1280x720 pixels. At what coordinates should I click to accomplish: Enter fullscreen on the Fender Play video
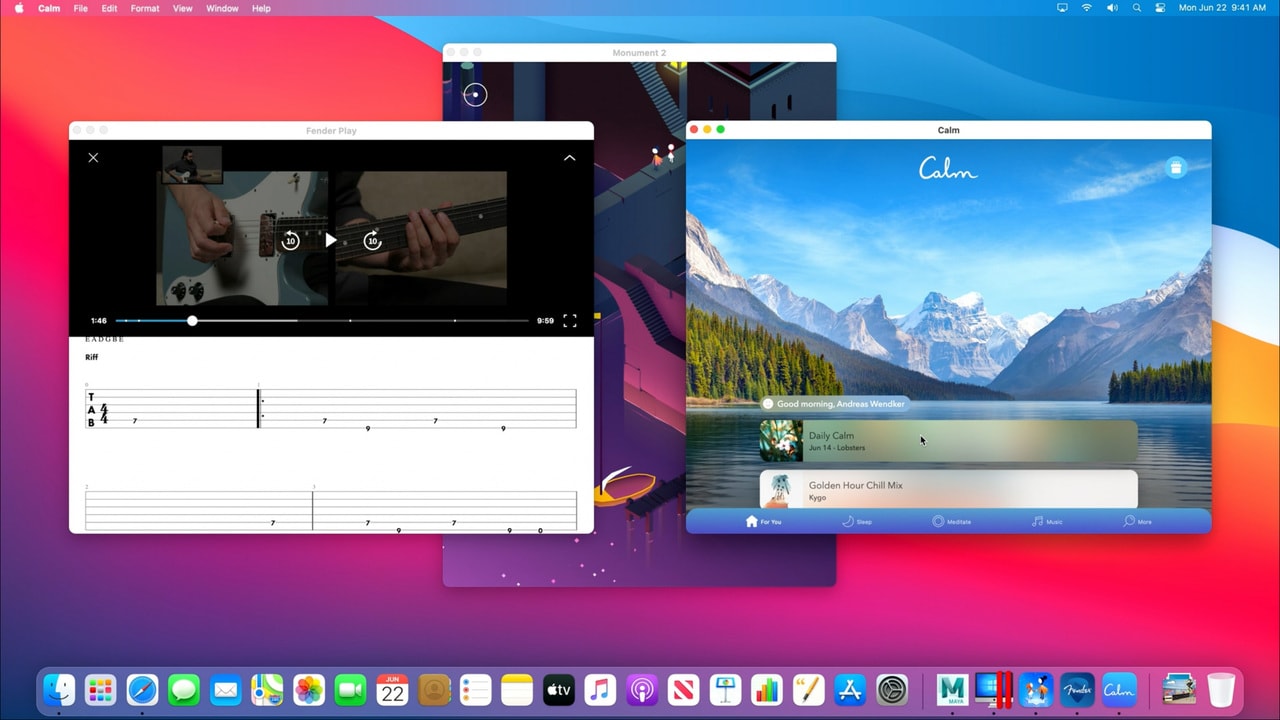tap(570, 321)
